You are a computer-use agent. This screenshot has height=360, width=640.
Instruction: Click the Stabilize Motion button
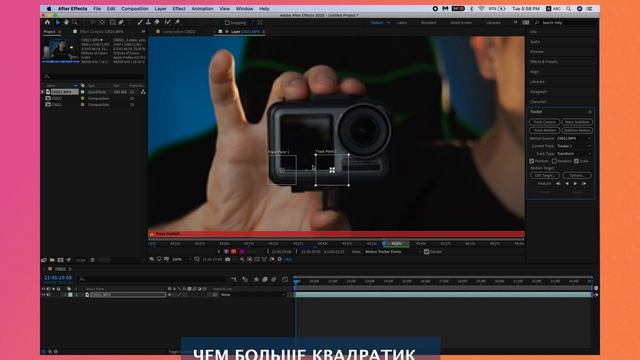pyautogui.click(x=577, y=131)
